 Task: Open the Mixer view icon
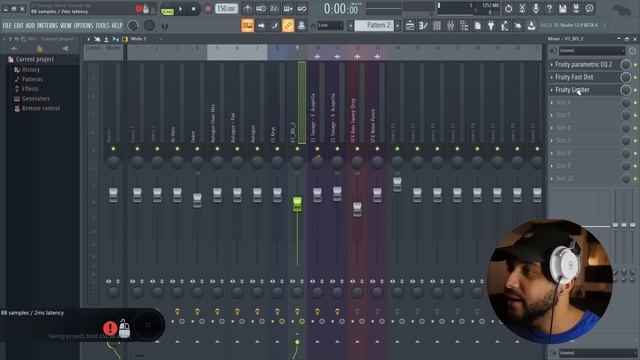tap(450, 26)
